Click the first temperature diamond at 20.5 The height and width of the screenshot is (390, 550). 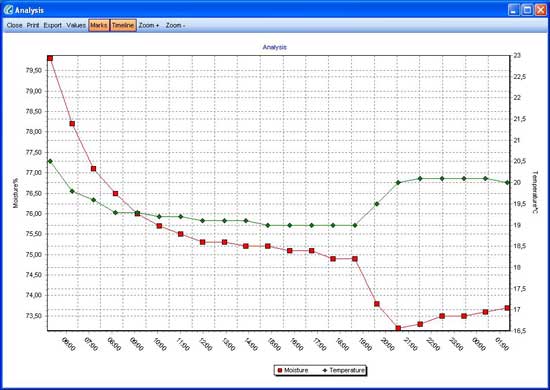click(x=50, y=161)
